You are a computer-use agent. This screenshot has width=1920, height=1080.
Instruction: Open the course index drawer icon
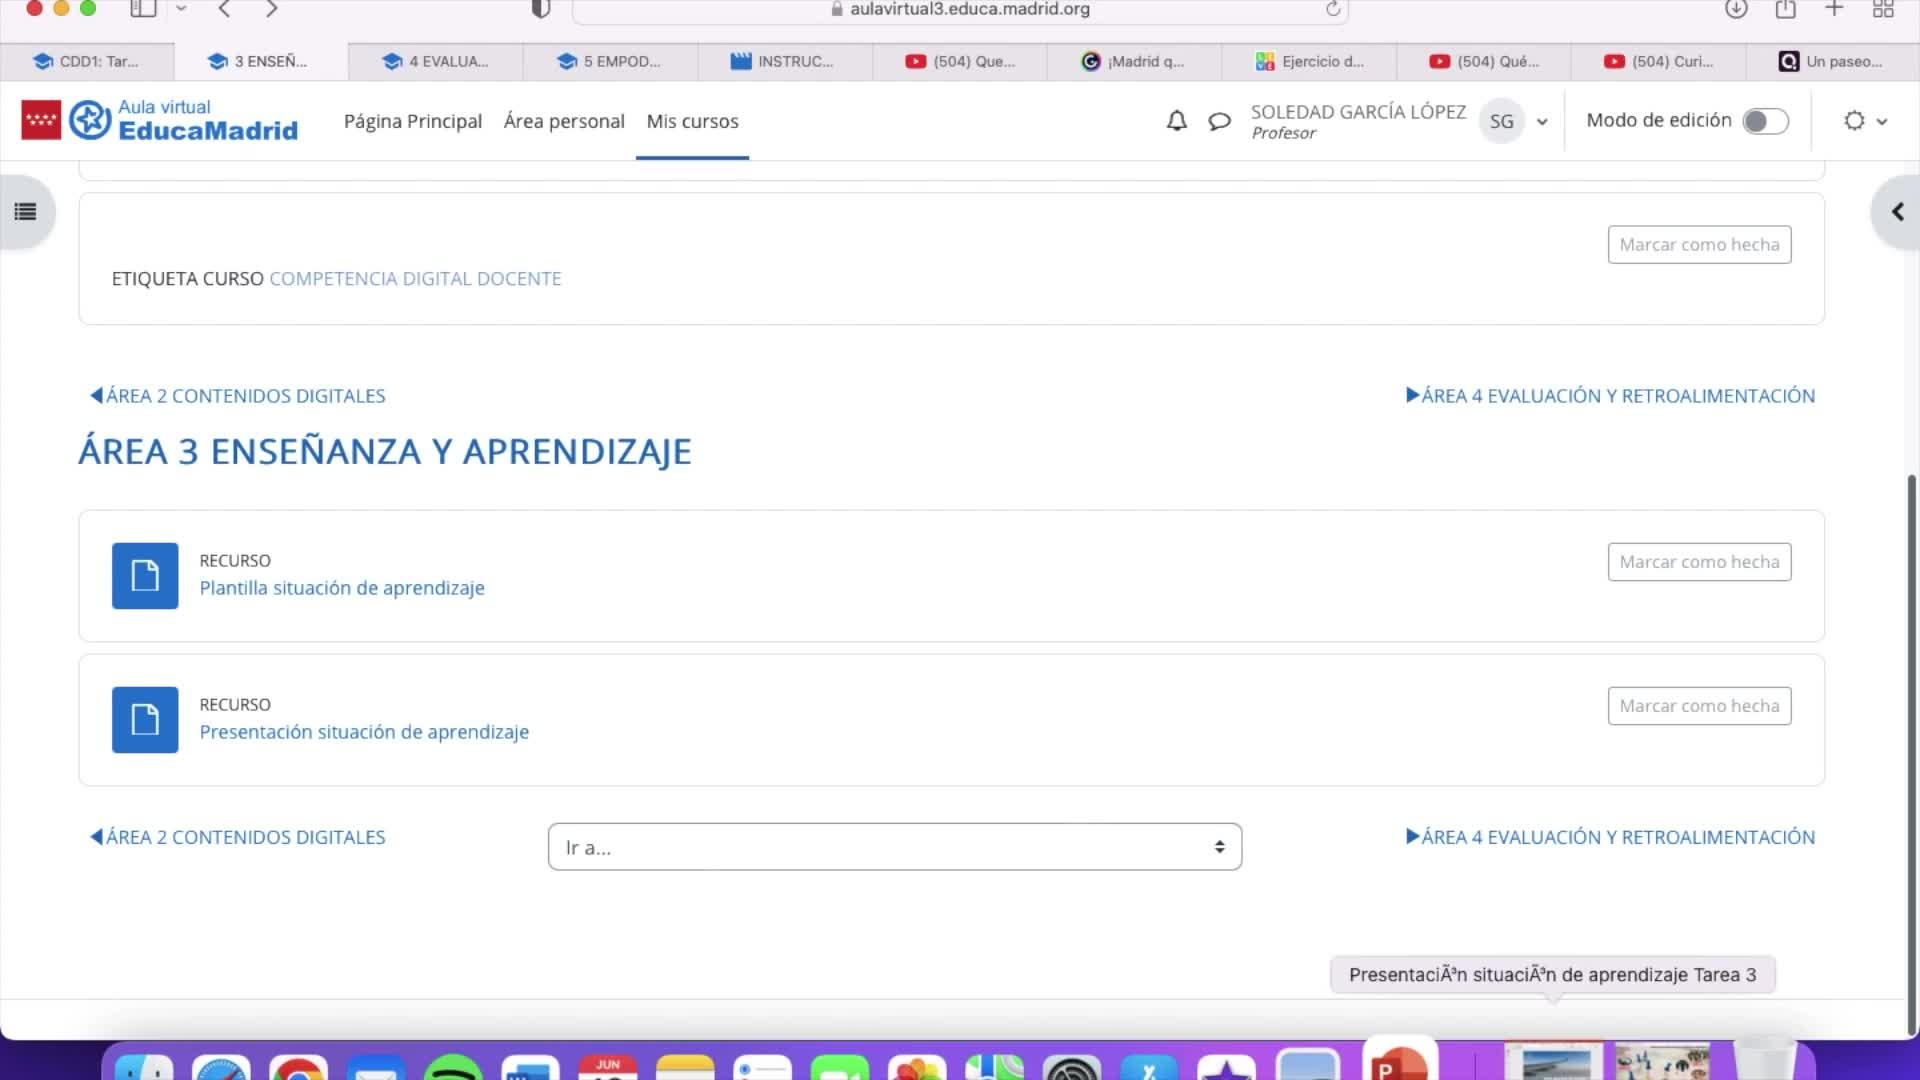[x=26, y=212]
